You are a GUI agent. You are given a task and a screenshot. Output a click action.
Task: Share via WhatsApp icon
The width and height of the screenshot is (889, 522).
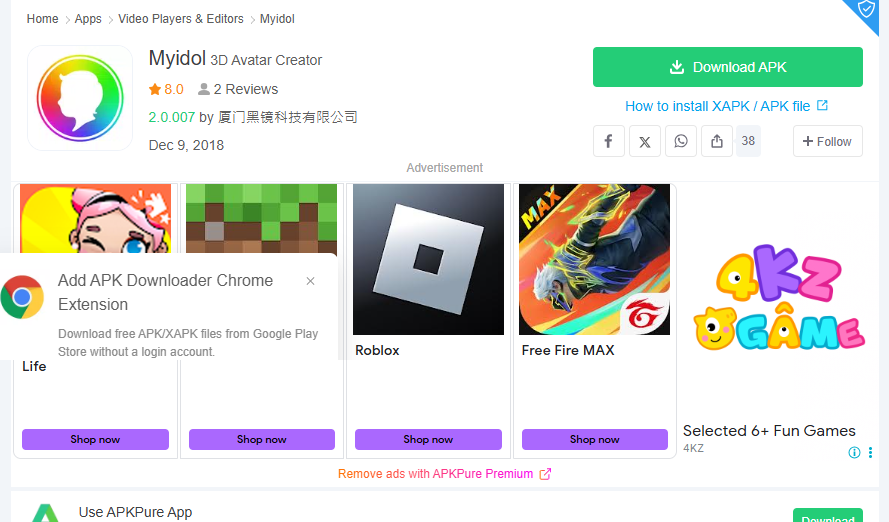681,141
